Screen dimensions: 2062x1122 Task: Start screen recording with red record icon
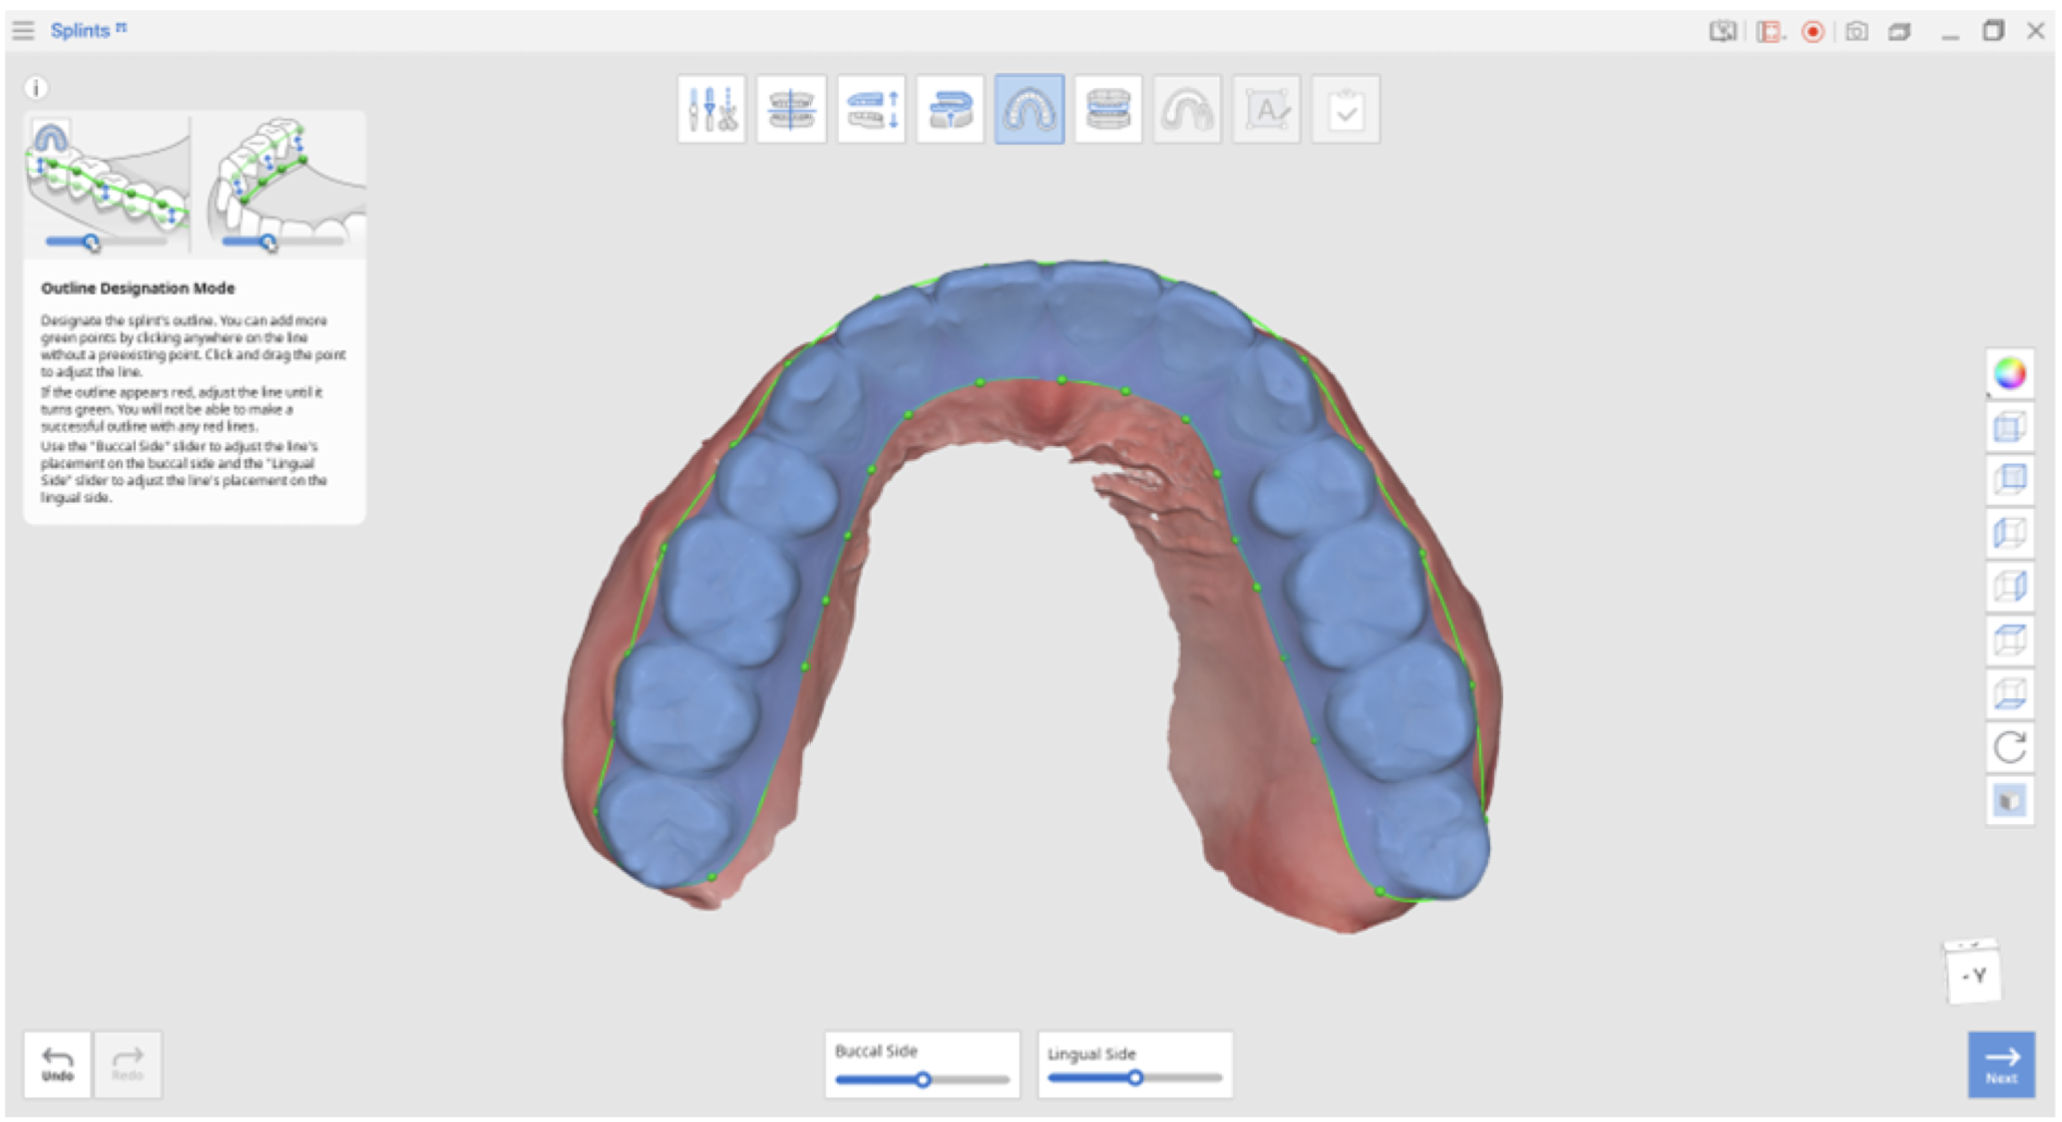click(x=1812, y=31)
